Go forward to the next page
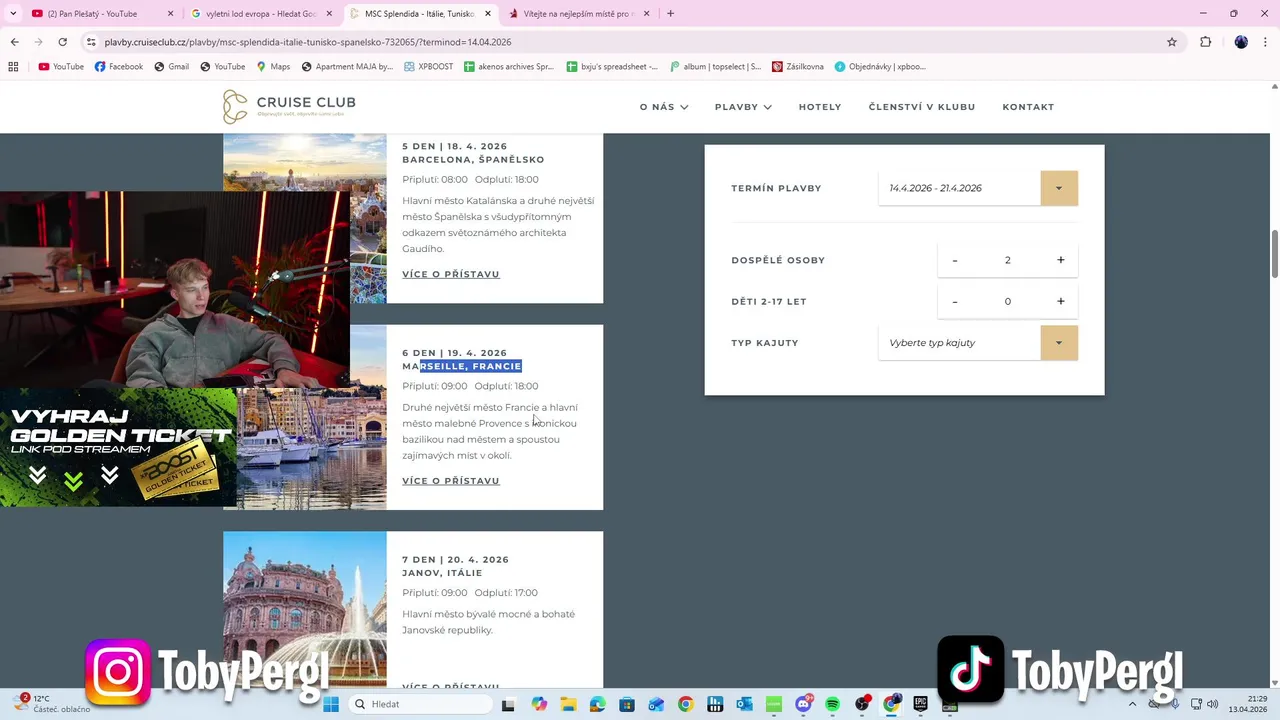This screenshot has width=1280, height=720. [38, 42]
